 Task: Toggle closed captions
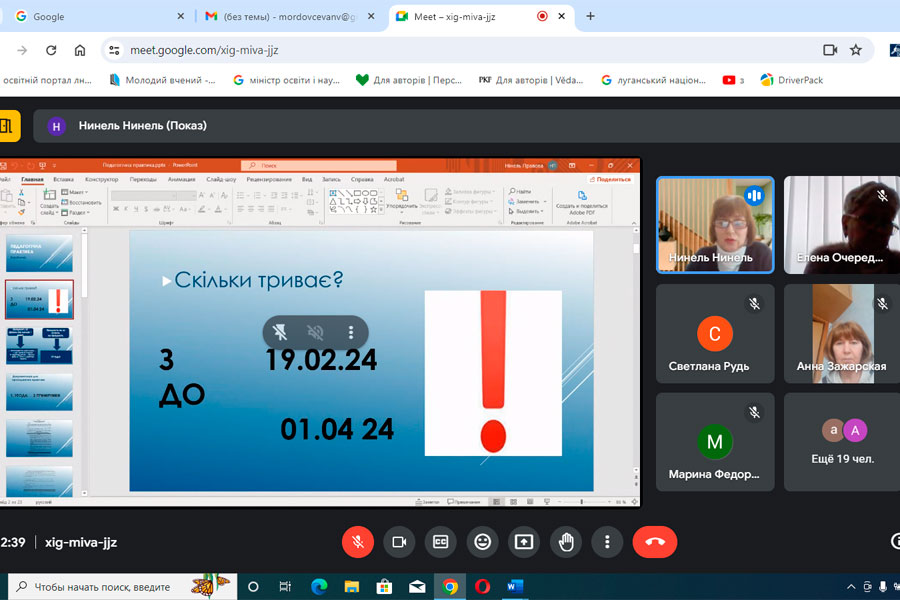pos(440,542)
